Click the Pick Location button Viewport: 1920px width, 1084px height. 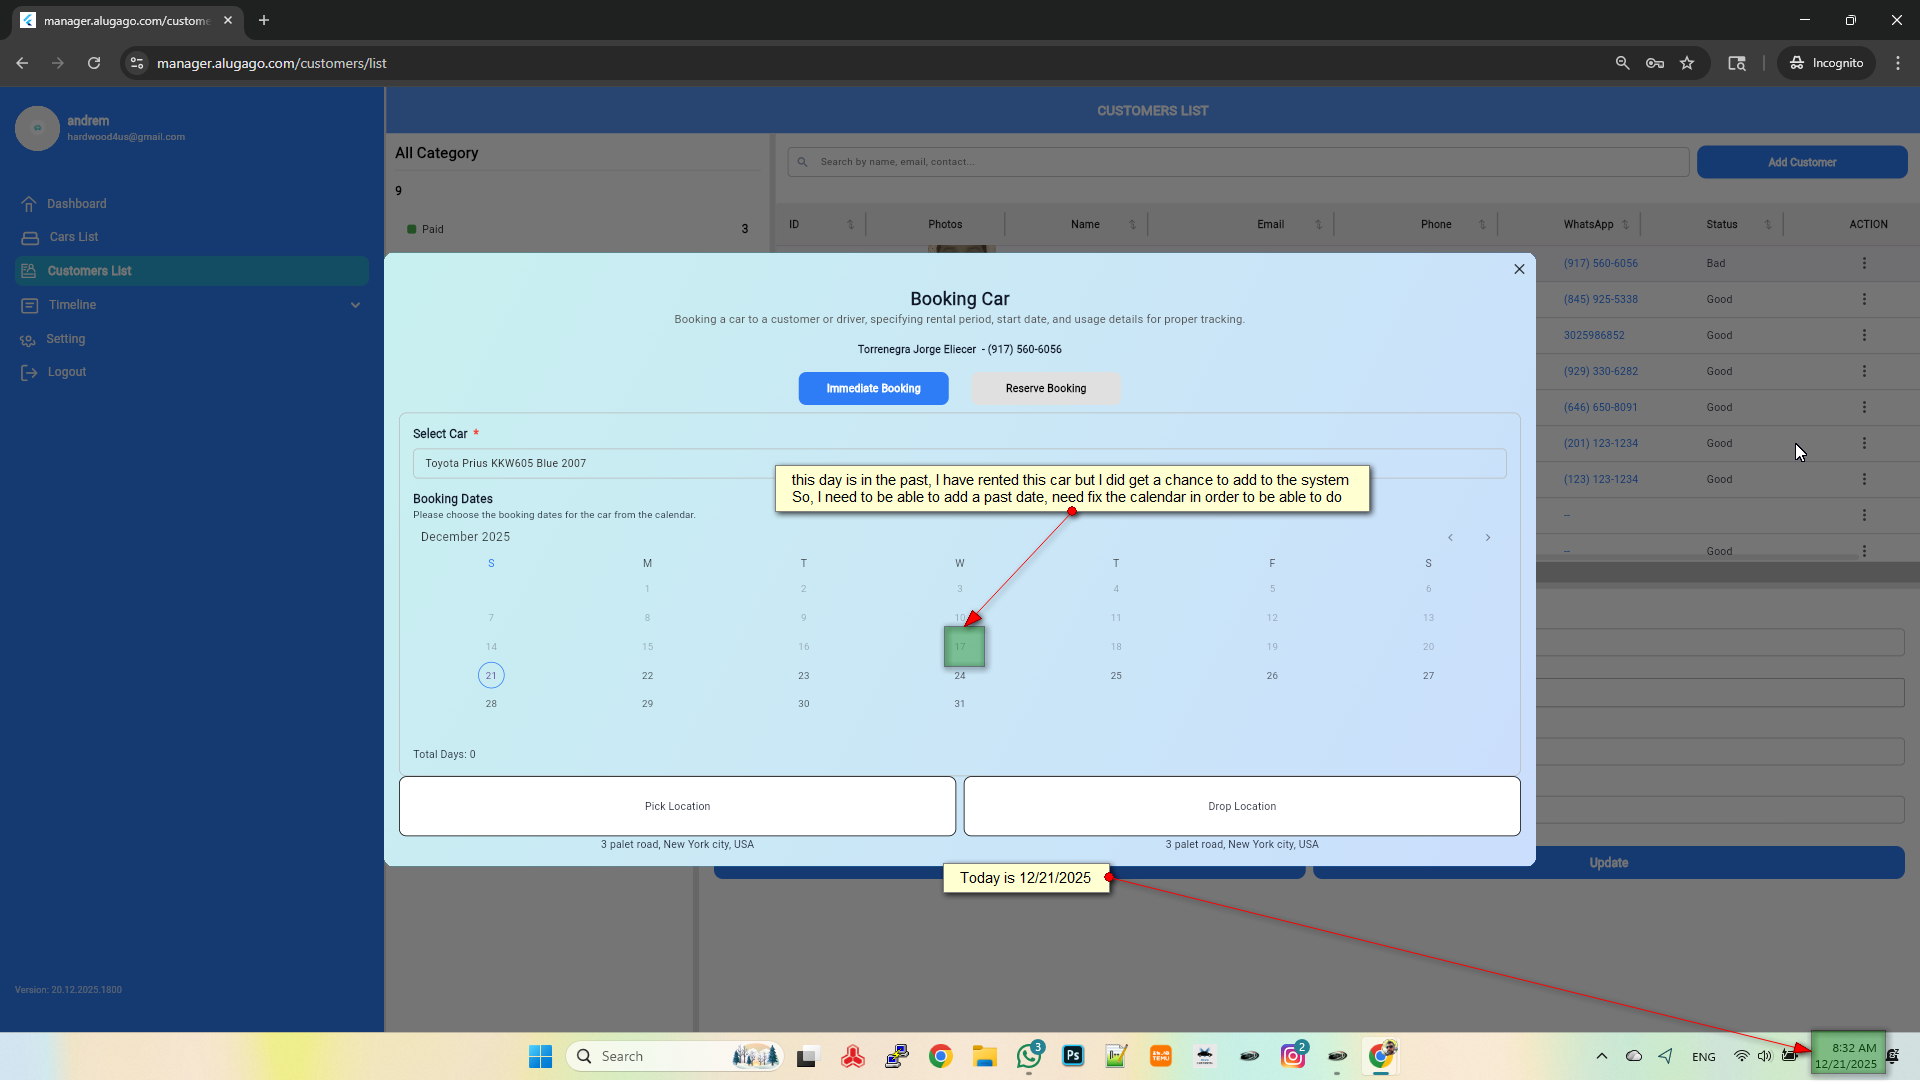point(677,806)
